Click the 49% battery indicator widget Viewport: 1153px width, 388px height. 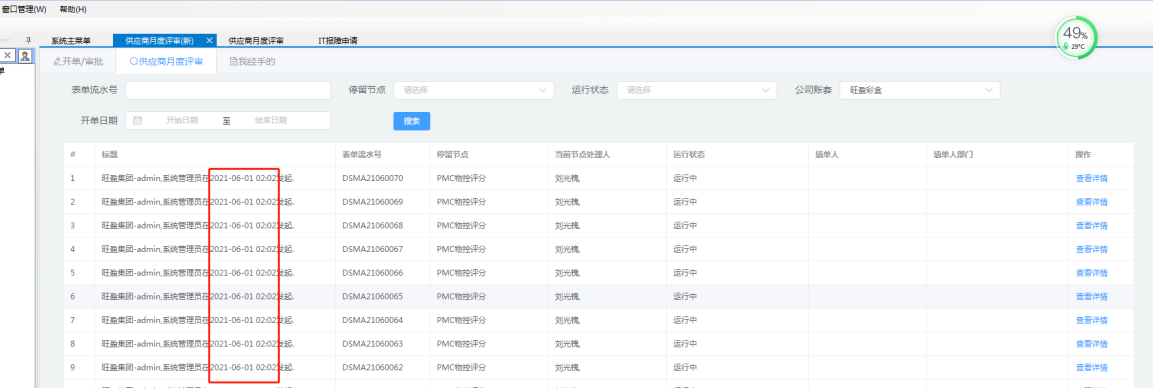[1076, 38]
